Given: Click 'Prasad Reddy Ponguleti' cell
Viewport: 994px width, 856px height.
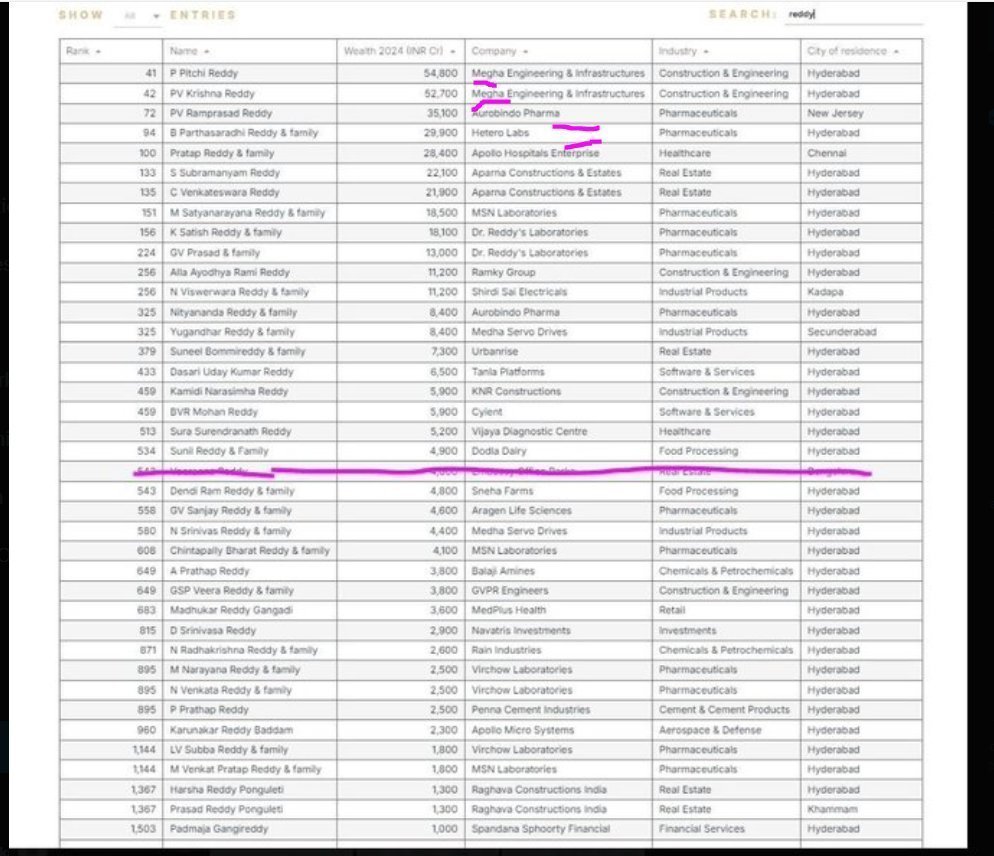Looking at the screenshot, I should (249, 810).
